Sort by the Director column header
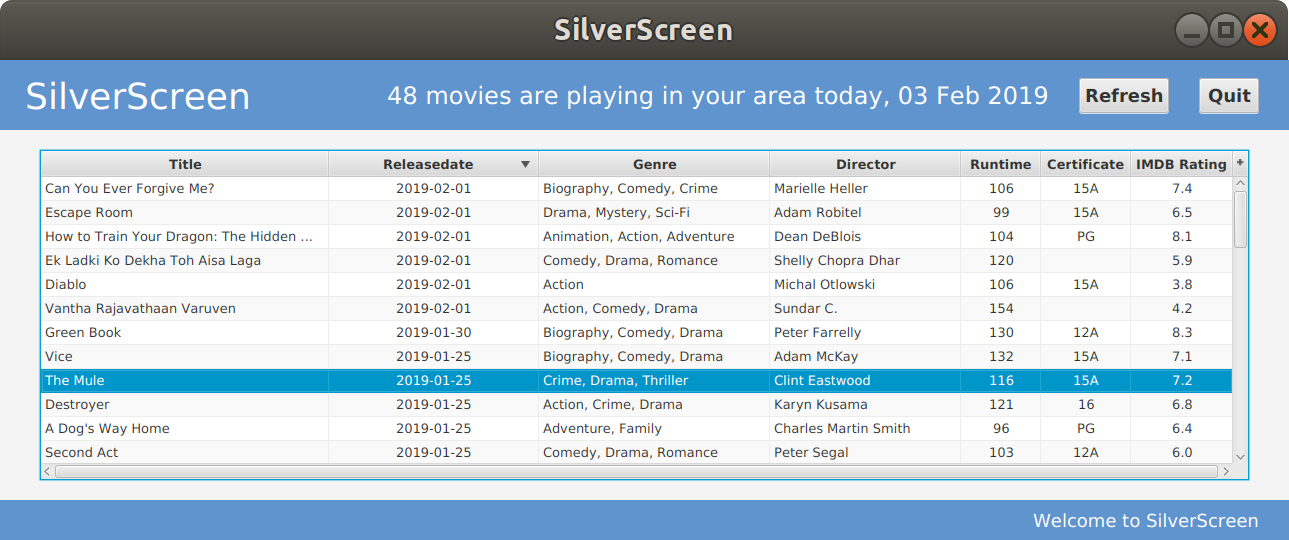 click(865, 164)
